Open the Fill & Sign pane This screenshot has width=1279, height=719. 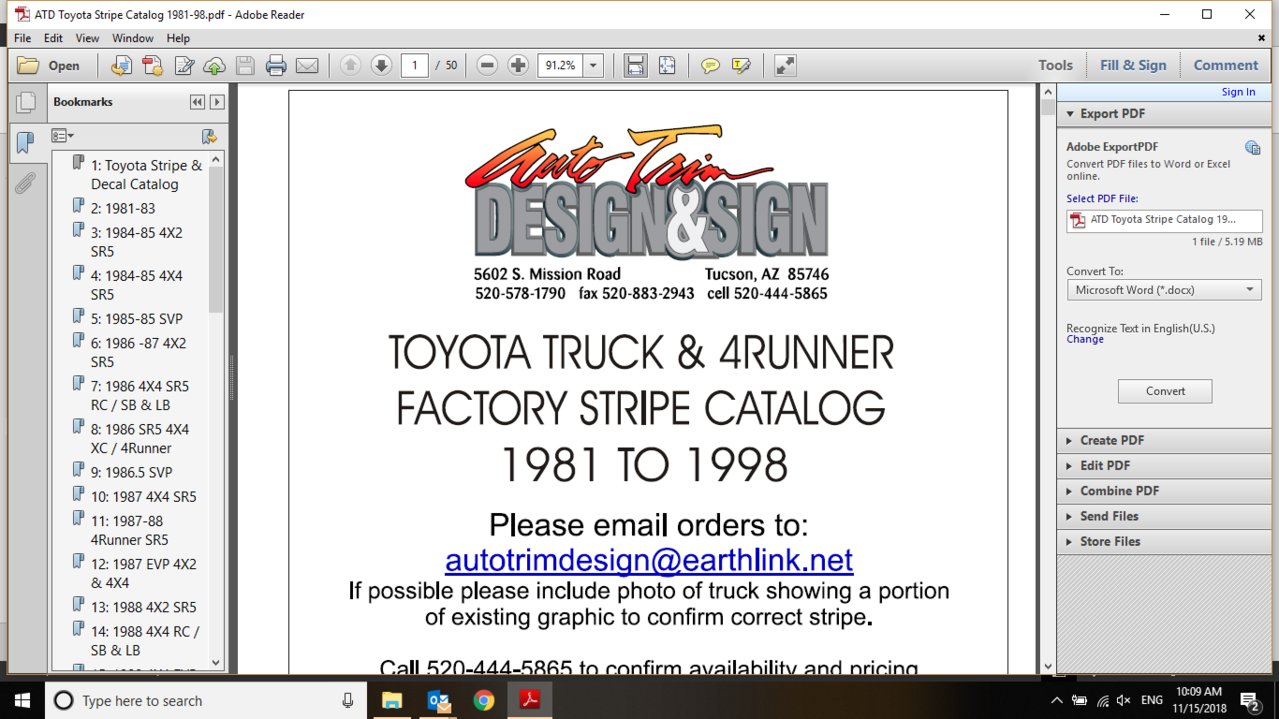[x=1133, y=65]
